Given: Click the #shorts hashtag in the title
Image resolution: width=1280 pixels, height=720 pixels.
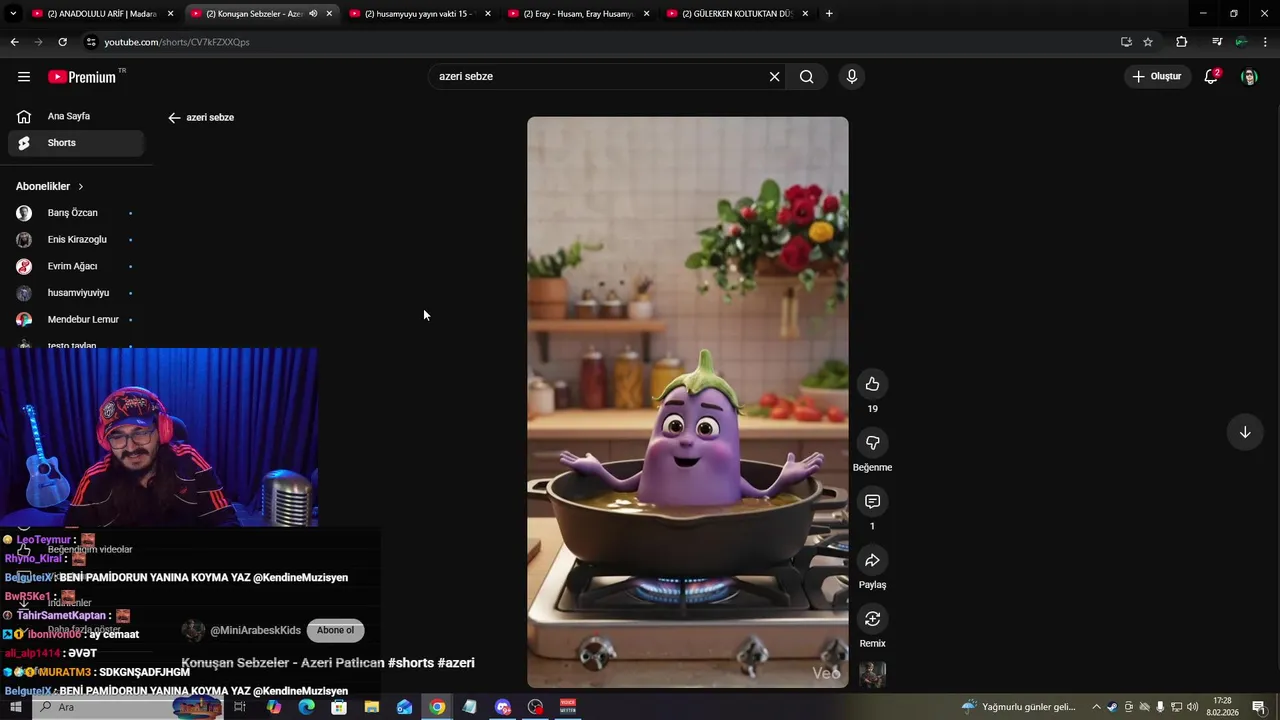Looking at the screenshot, I should point(410,663).
